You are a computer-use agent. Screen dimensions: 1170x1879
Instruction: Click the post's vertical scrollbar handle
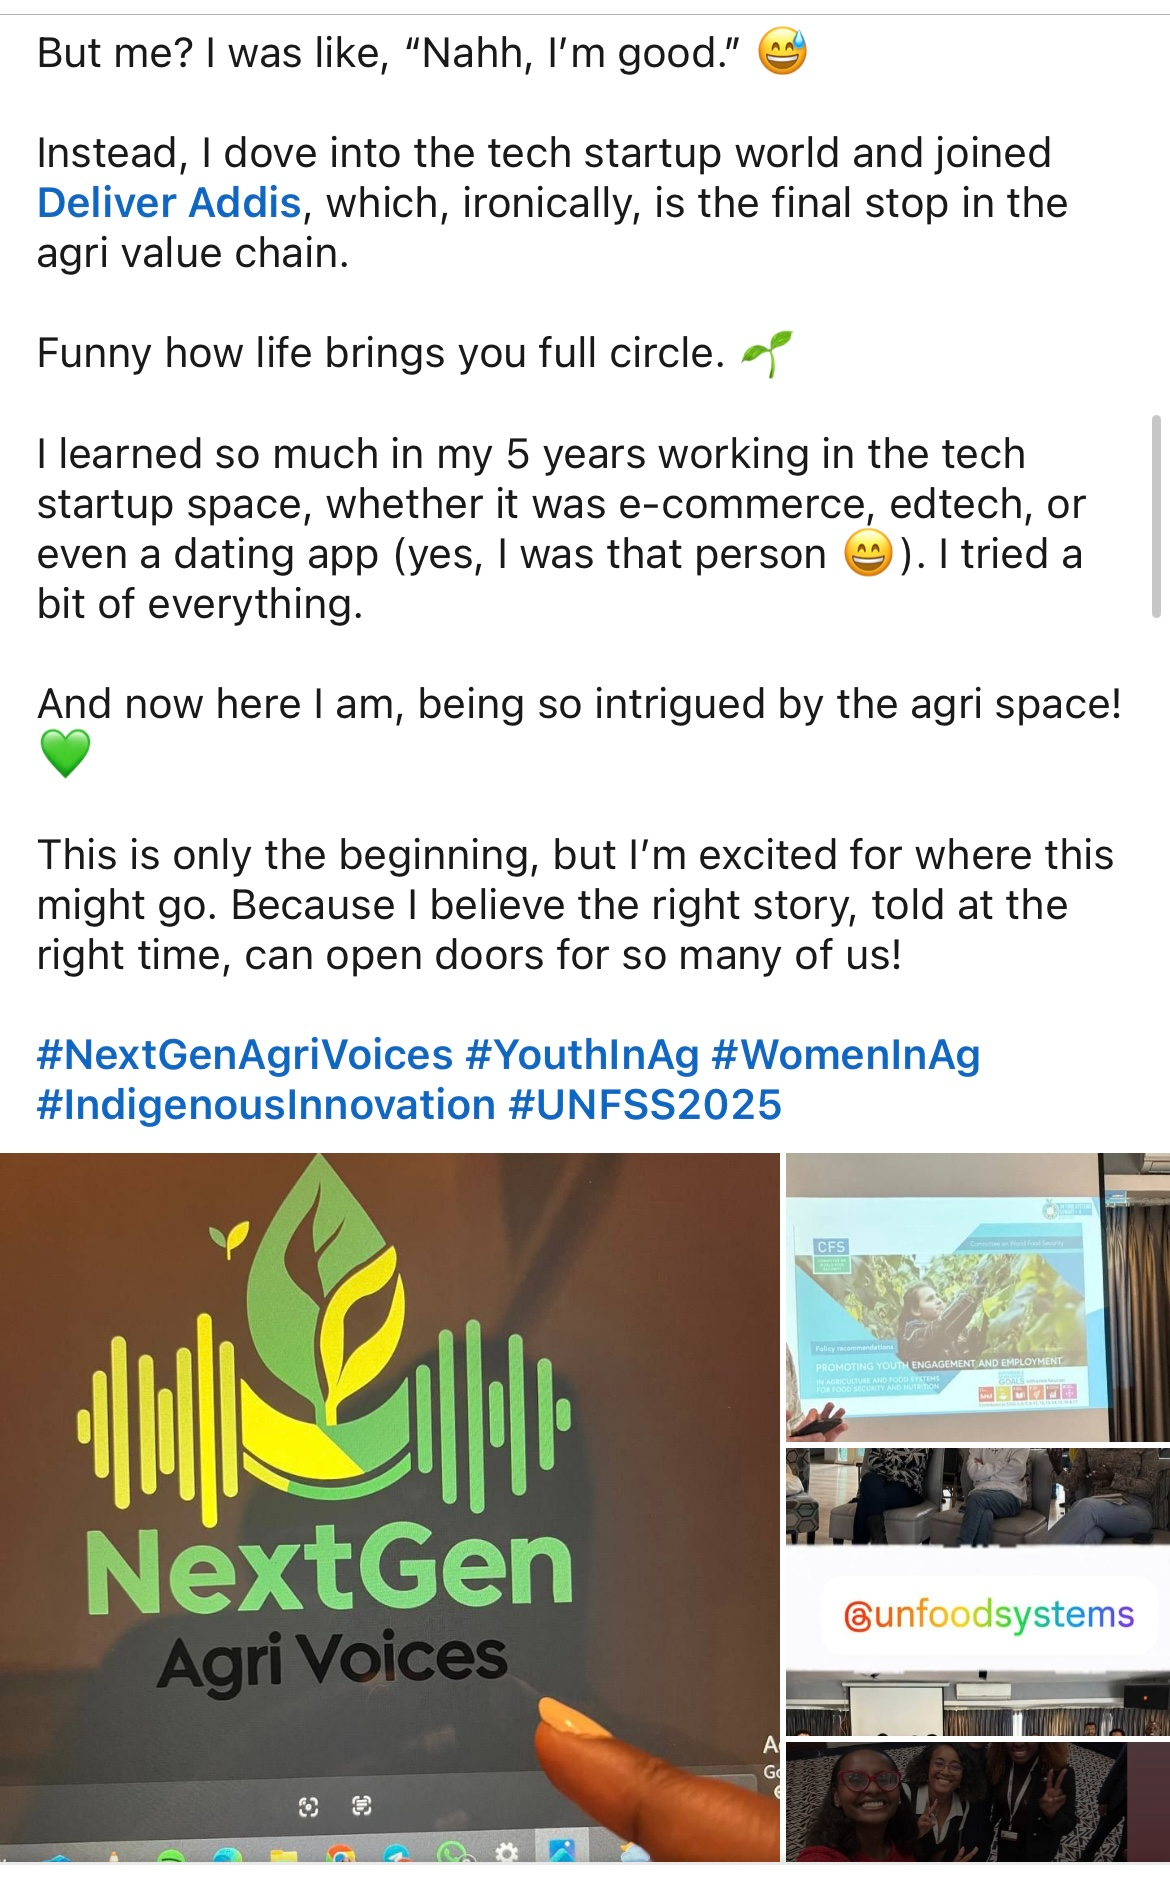point(1156,516)
